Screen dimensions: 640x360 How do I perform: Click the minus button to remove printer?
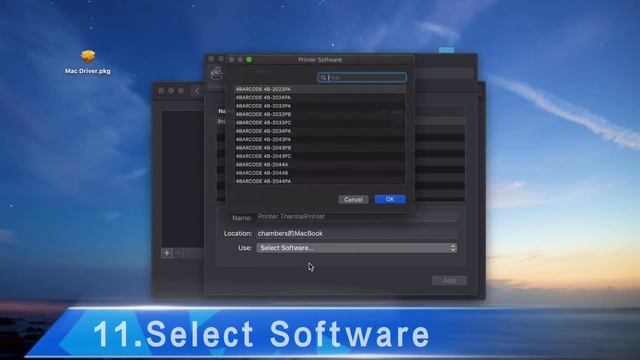pyautogui.click(x=178, y=253)
